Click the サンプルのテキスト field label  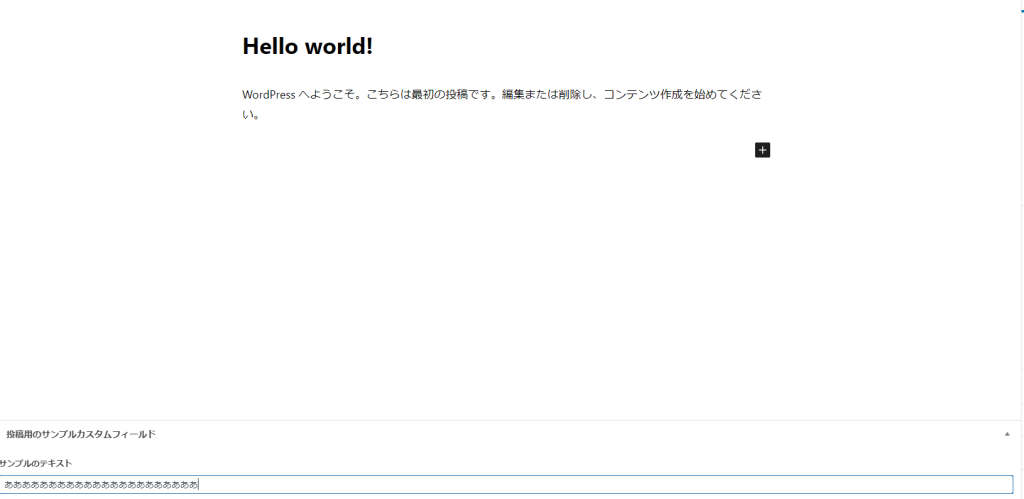35,464
